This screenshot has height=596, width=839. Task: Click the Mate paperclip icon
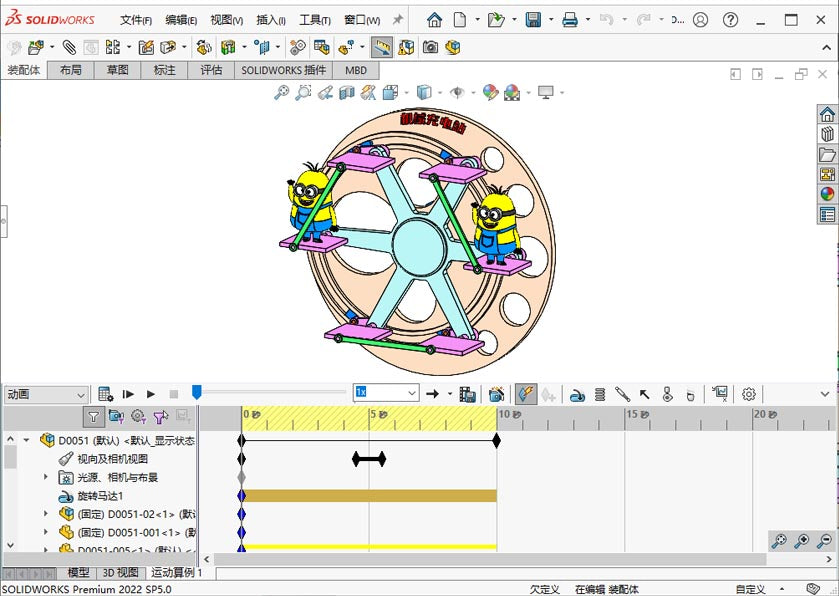click(x=69, y=48)
